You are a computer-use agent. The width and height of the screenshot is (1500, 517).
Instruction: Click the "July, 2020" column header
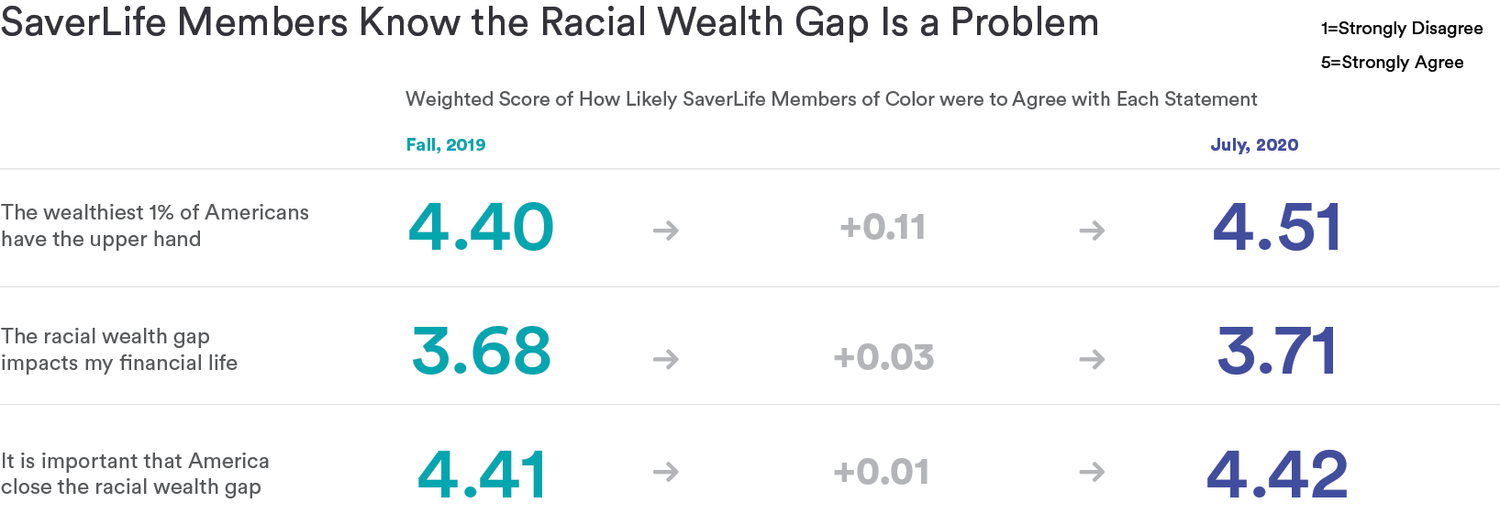[x=1254, y=145]
